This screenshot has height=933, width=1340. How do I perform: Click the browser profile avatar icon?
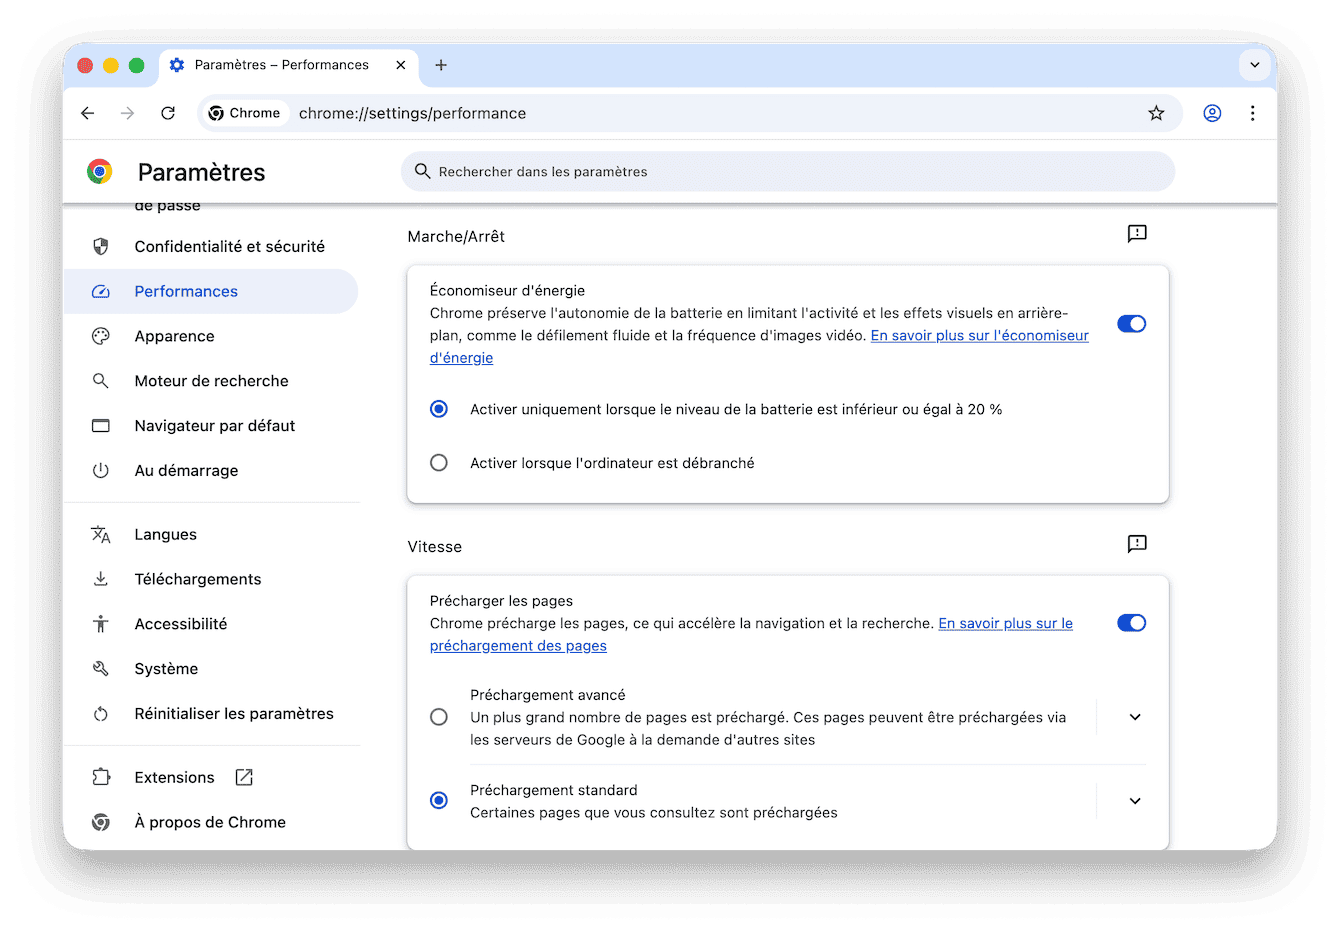click(x=1212, y=113)
